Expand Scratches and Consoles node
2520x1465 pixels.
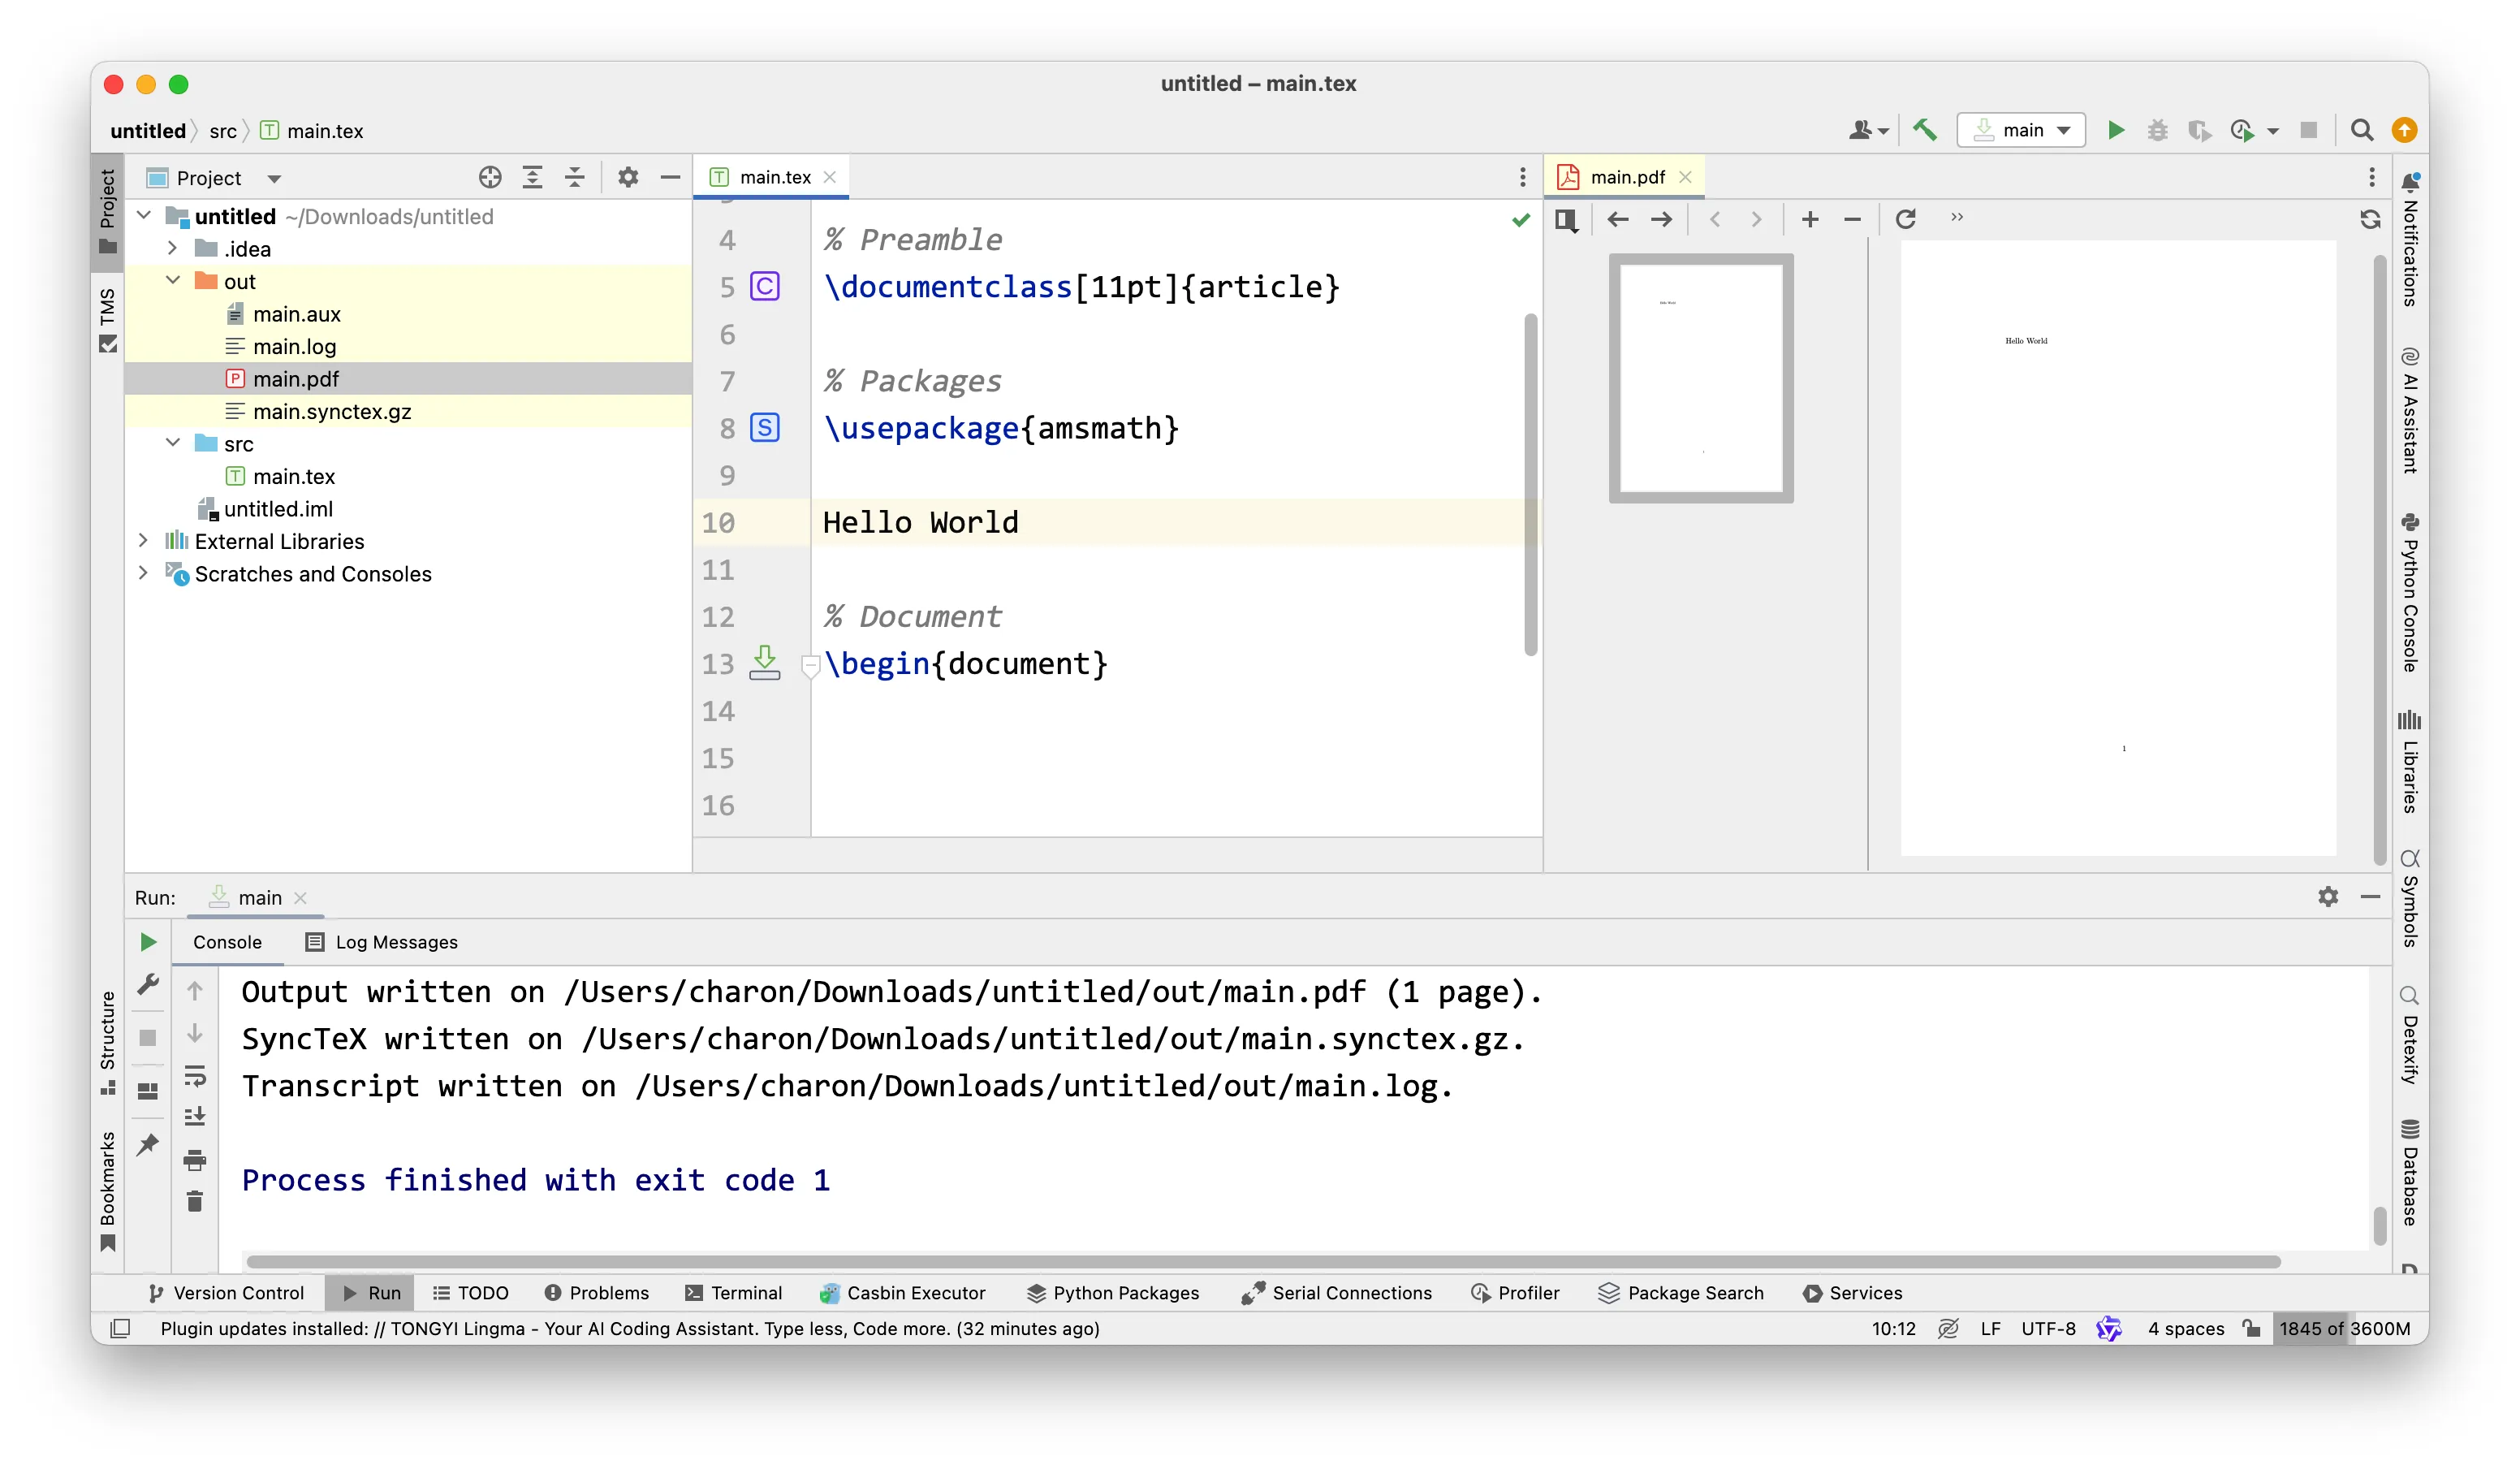click(x=144, y=573)
